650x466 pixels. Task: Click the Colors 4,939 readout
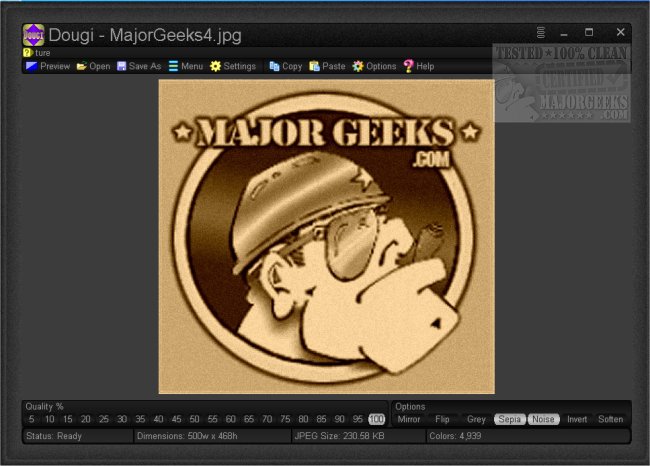528,436
